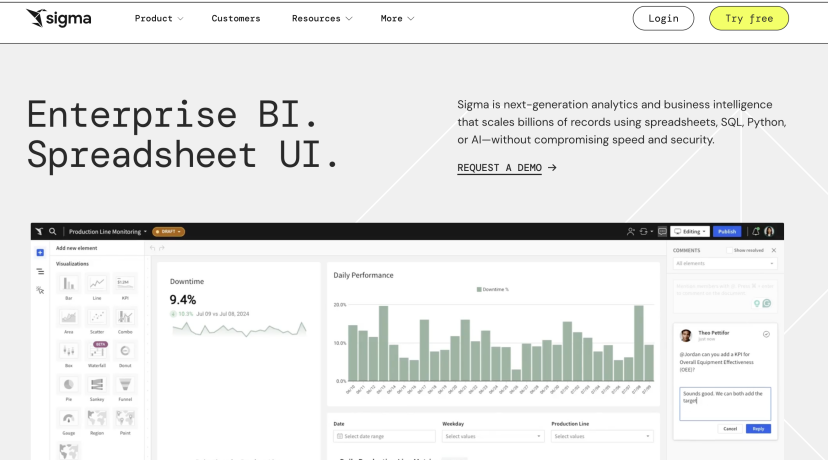Image resolution: width=828 pixels, height=460 pixels.
Task: Open the notifications bell icon
Action: click(x=756, y=231)
